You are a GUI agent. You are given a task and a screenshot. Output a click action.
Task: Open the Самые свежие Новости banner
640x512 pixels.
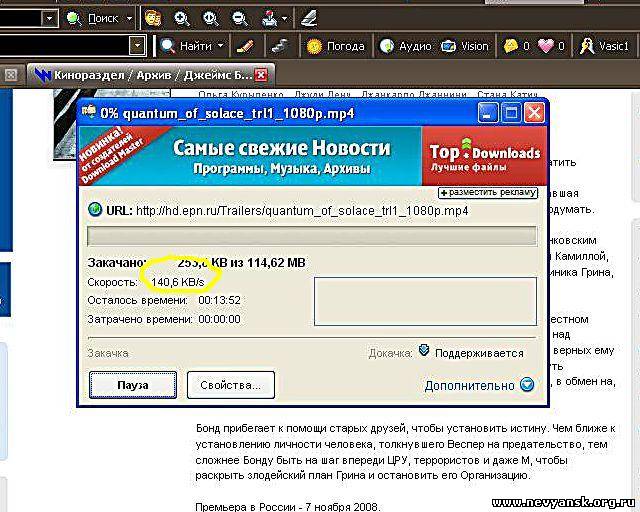(x=250, y=156)
